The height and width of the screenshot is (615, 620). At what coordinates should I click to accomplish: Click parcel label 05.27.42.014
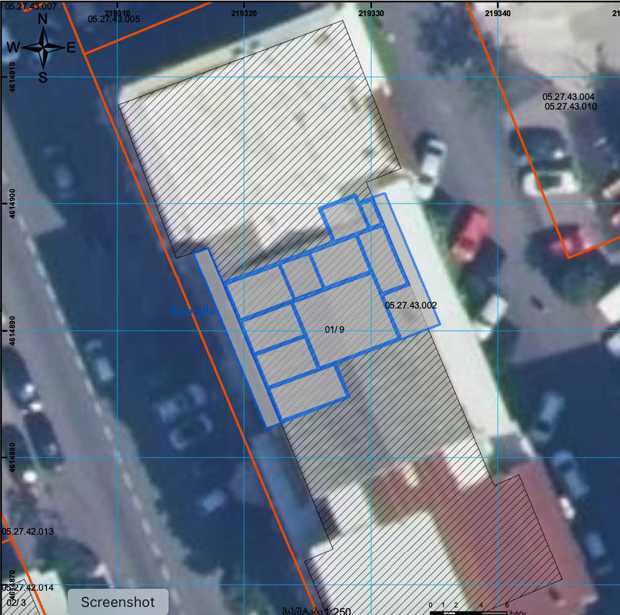(27, 587)
